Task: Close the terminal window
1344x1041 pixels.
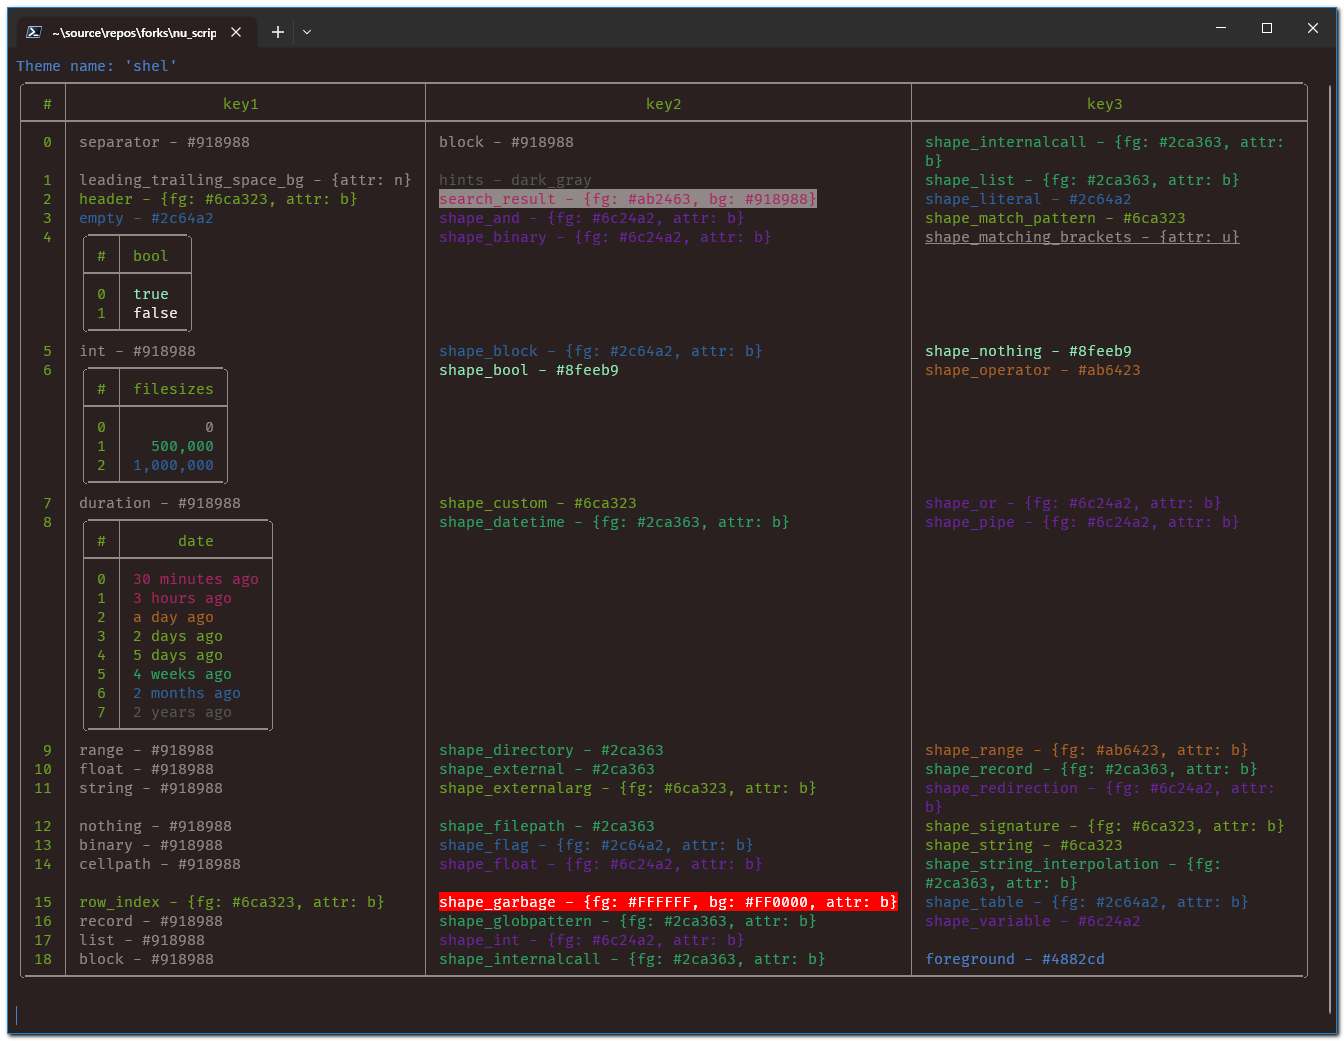Action: coord(1313,28)
